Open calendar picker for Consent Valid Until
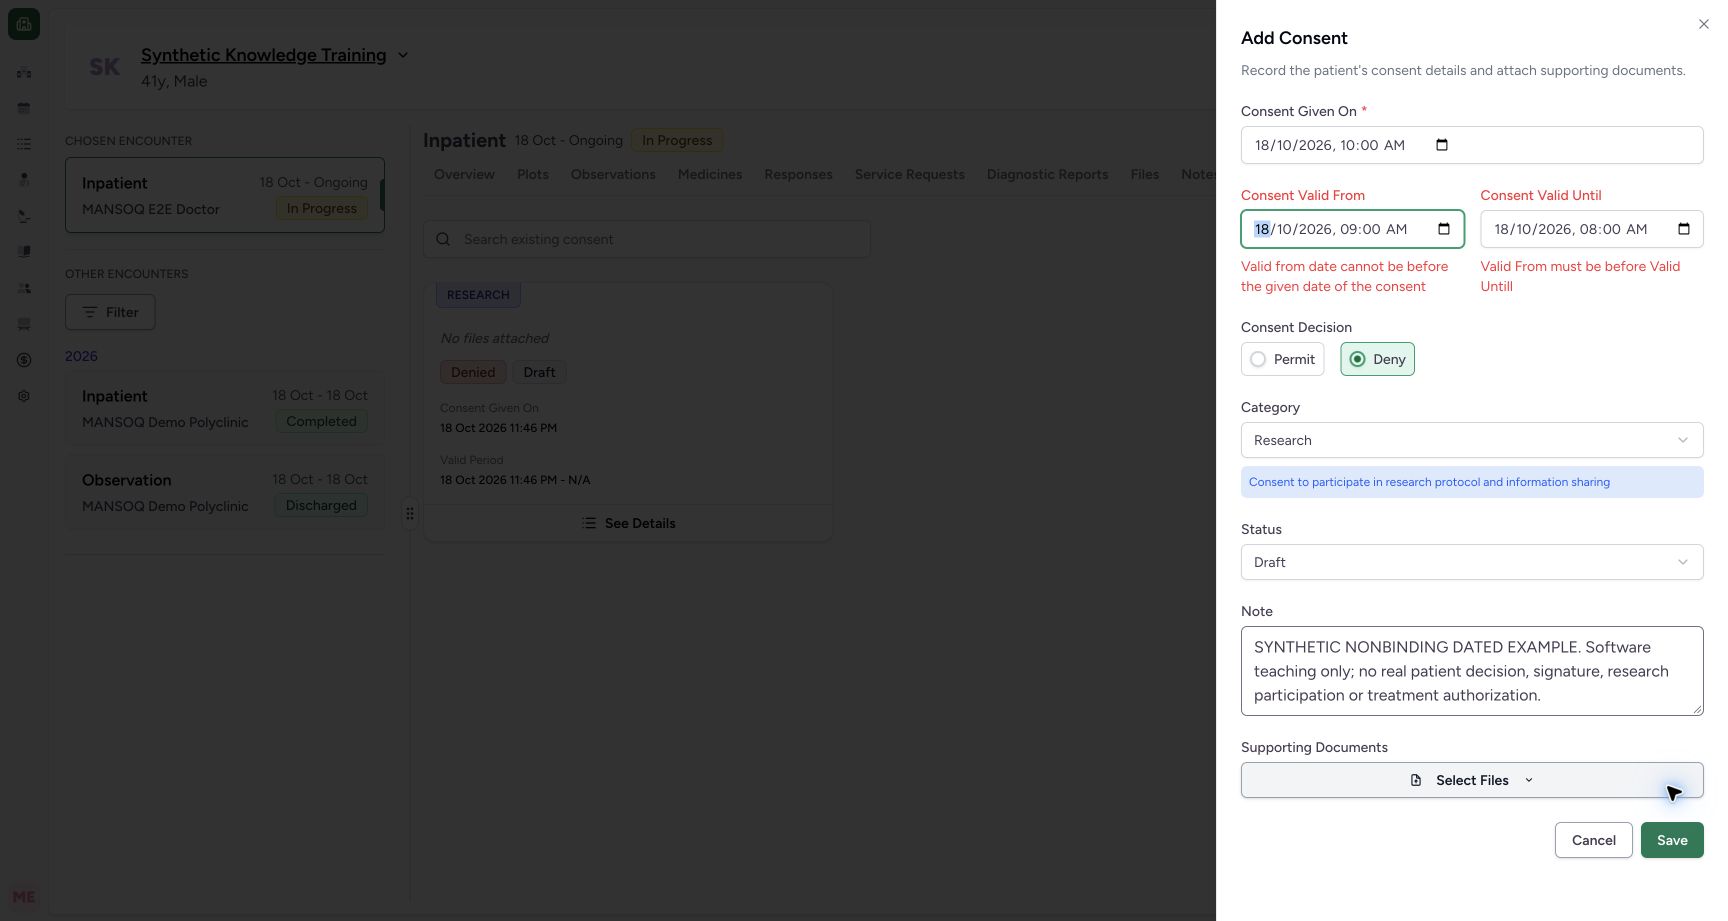Image resolution: width=1728 pixels, height=921 pixels. (x=1684, y=229)
